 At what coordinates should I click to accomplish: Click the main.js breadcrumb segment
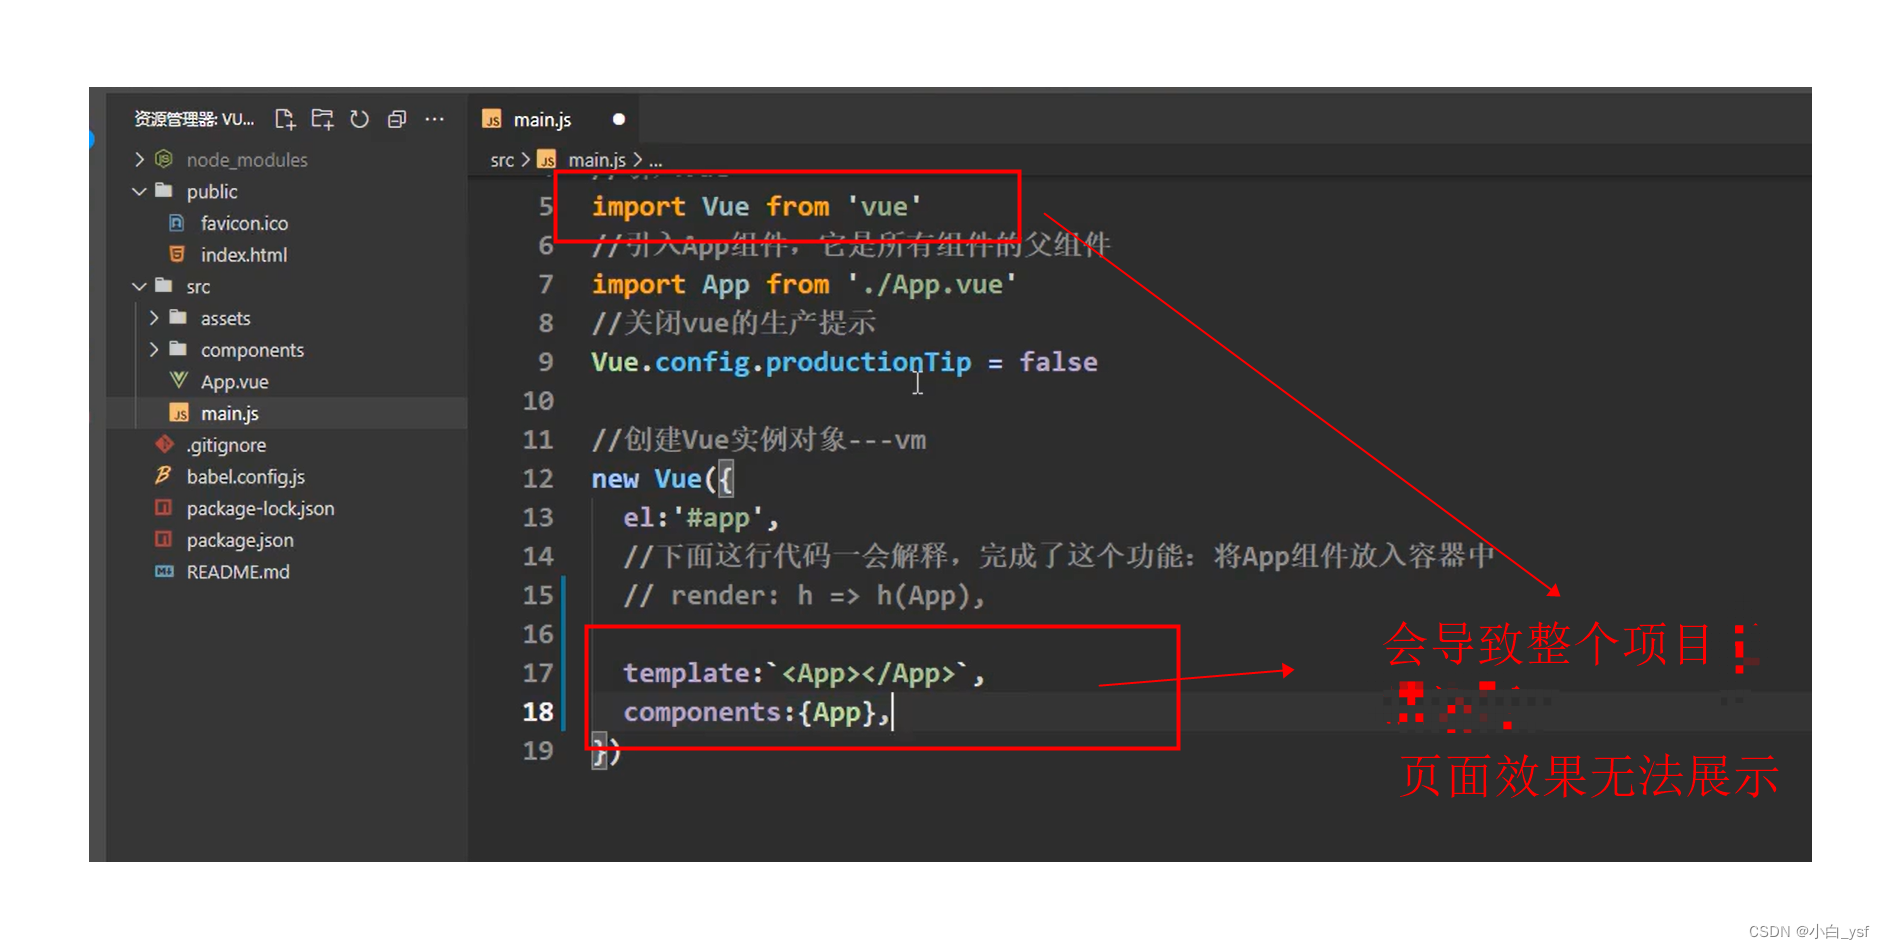tap(597, 160)
